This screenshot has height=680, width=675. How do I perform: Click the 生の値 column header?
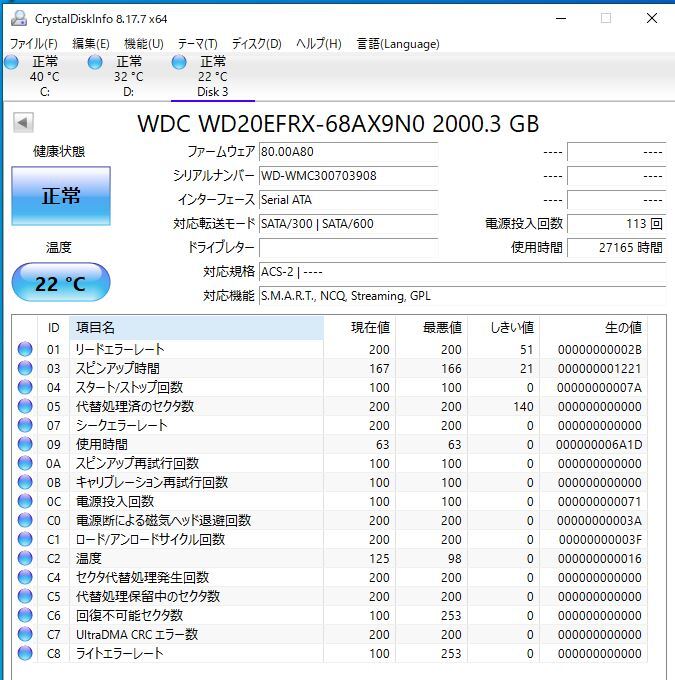pos(593,327)
